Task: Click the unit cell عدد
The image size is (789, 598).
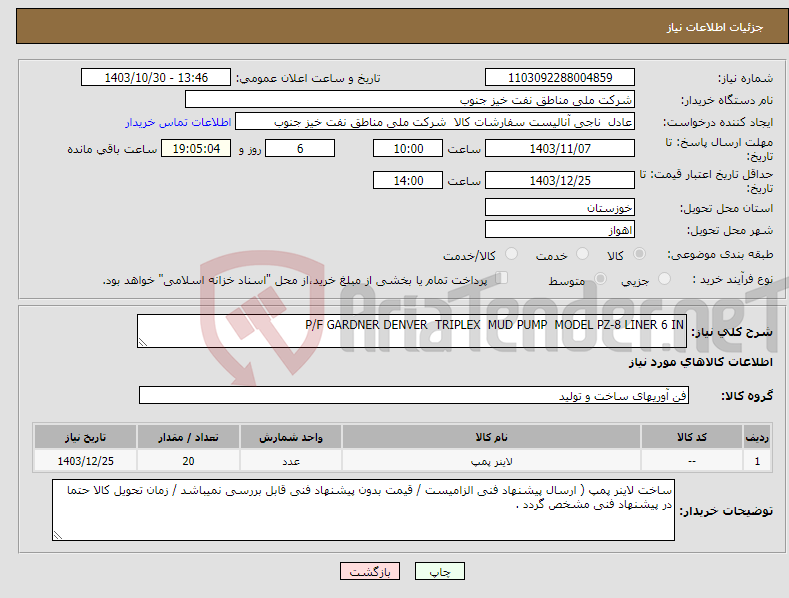Action: pyautogui.click(x=291, y=461)
